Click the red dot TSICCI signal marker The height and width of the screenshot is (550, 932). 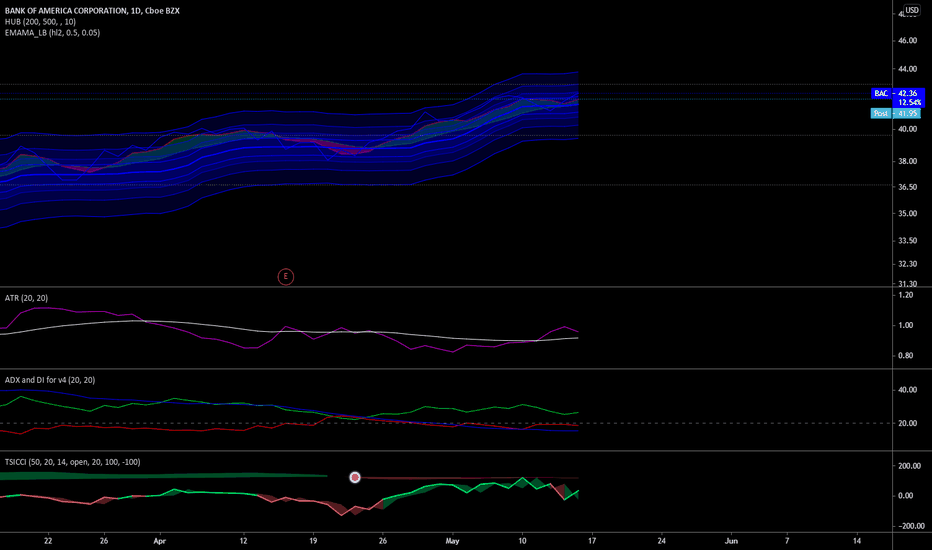pyautogui.click(x=355, y=477)
